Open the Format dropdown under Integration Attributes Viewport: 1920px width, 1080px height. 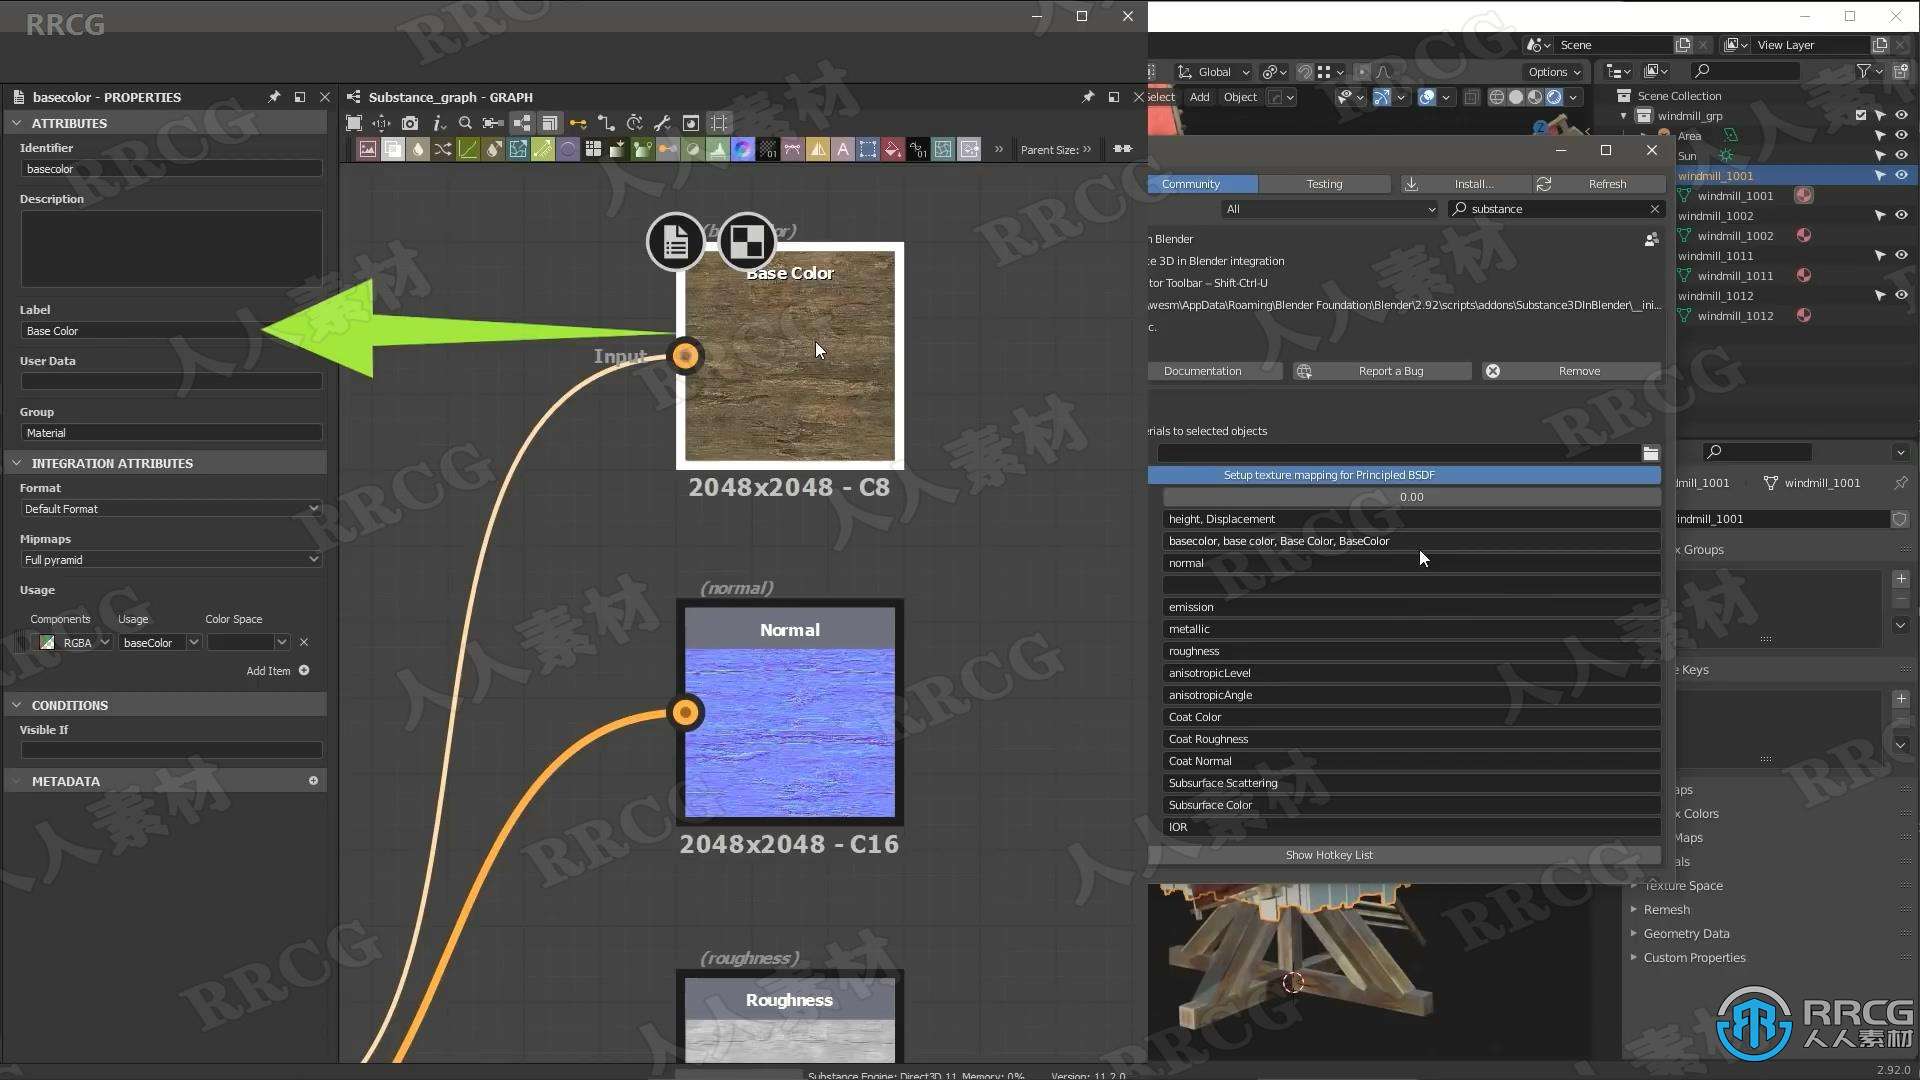click(171, 509)
